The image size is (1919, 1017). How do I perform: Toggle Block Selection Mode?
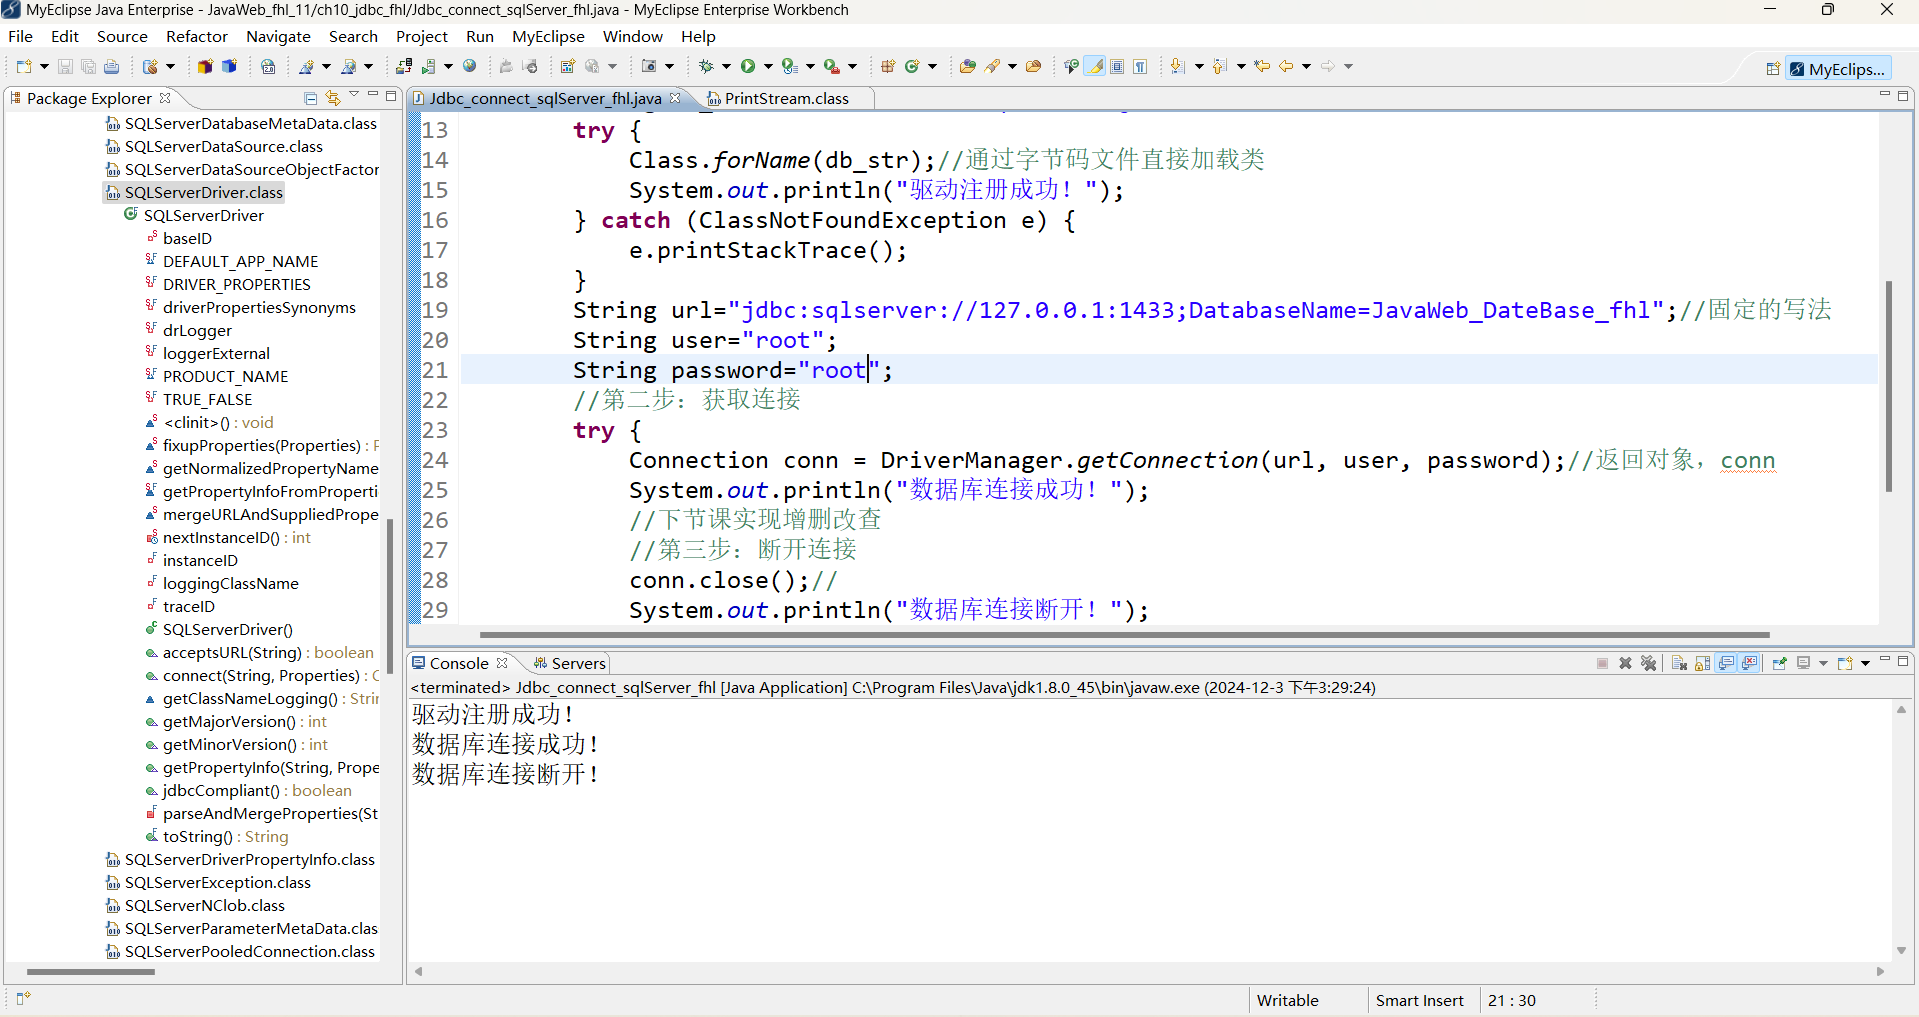pyautogui.click(x=1117, y=66)
